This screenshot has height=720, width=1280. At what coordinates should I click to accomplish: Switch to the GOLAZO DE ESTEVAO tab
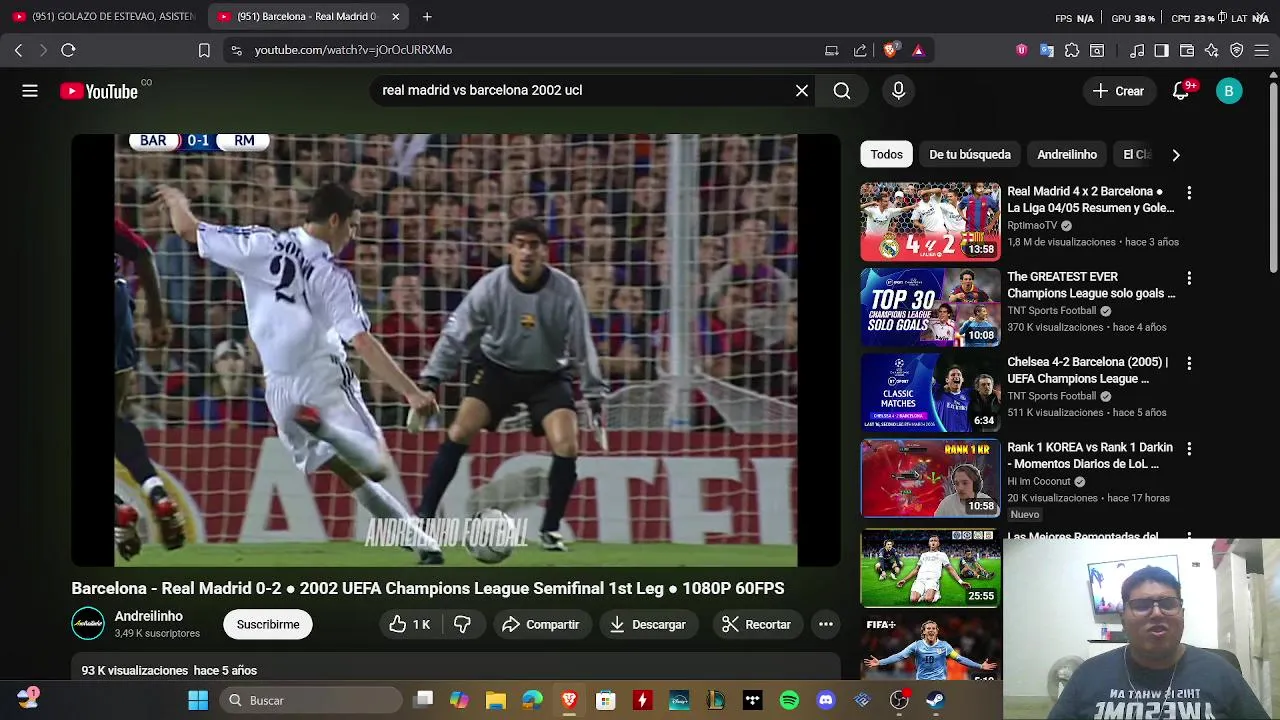pos(103,17)
